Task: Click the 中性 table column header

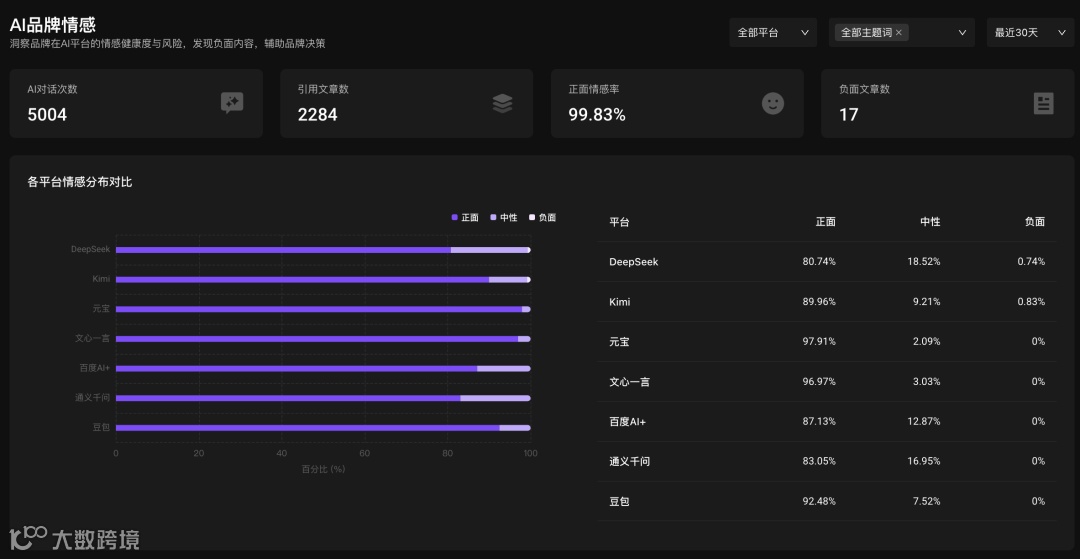Action: (x=931, y=222)
